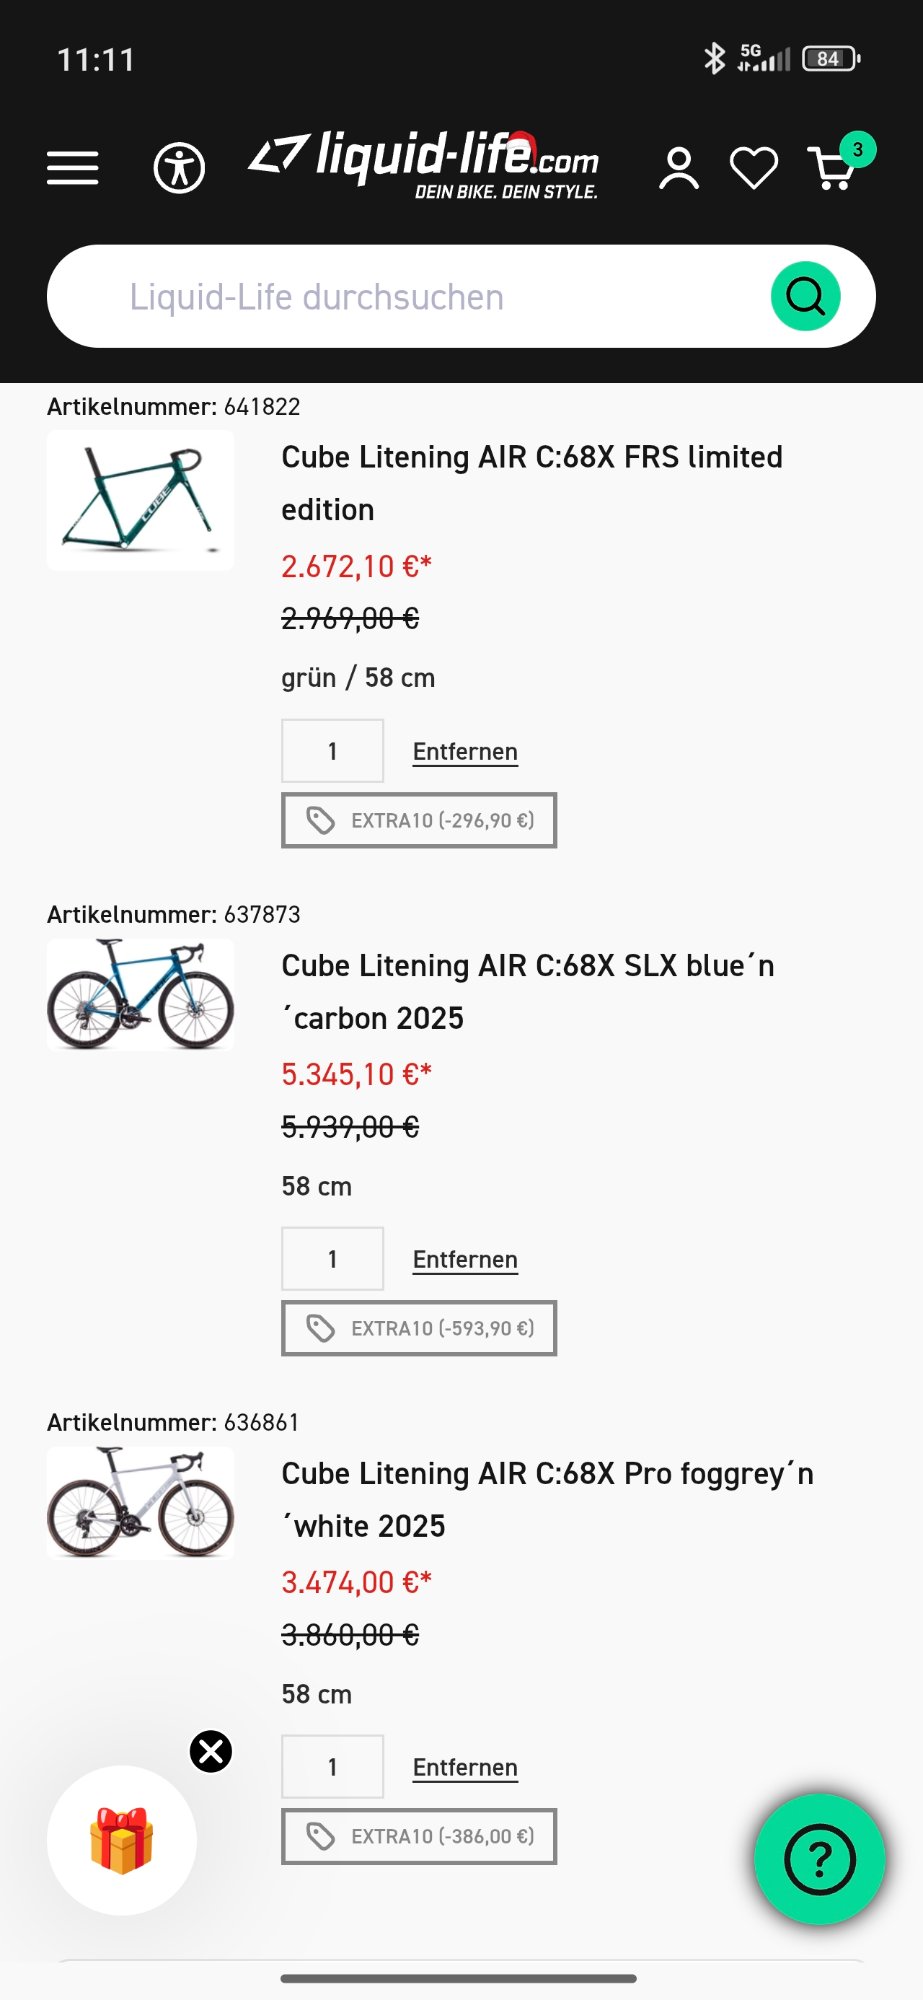Open the user account icon
Image resolution: width=923 pixels, height=2000 pixels.
tap(678, 167)
